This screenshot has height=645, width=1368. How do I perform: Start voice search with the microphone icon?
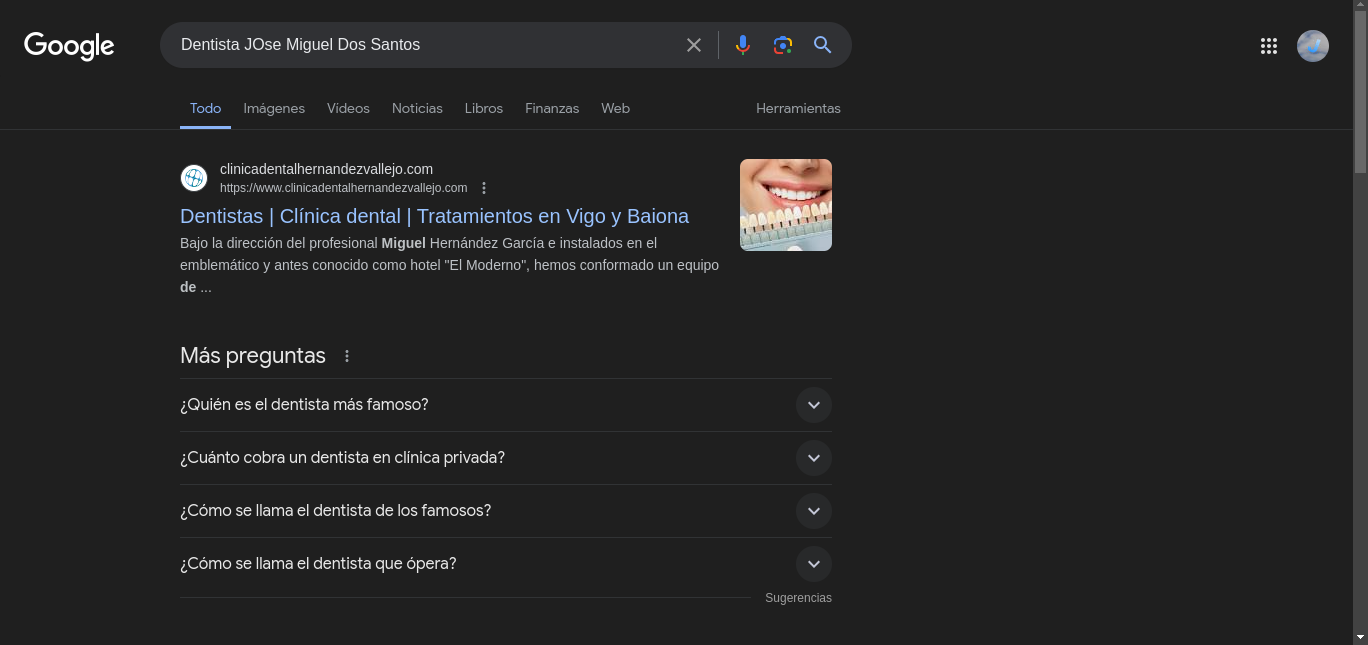click(x=743, y=45)
